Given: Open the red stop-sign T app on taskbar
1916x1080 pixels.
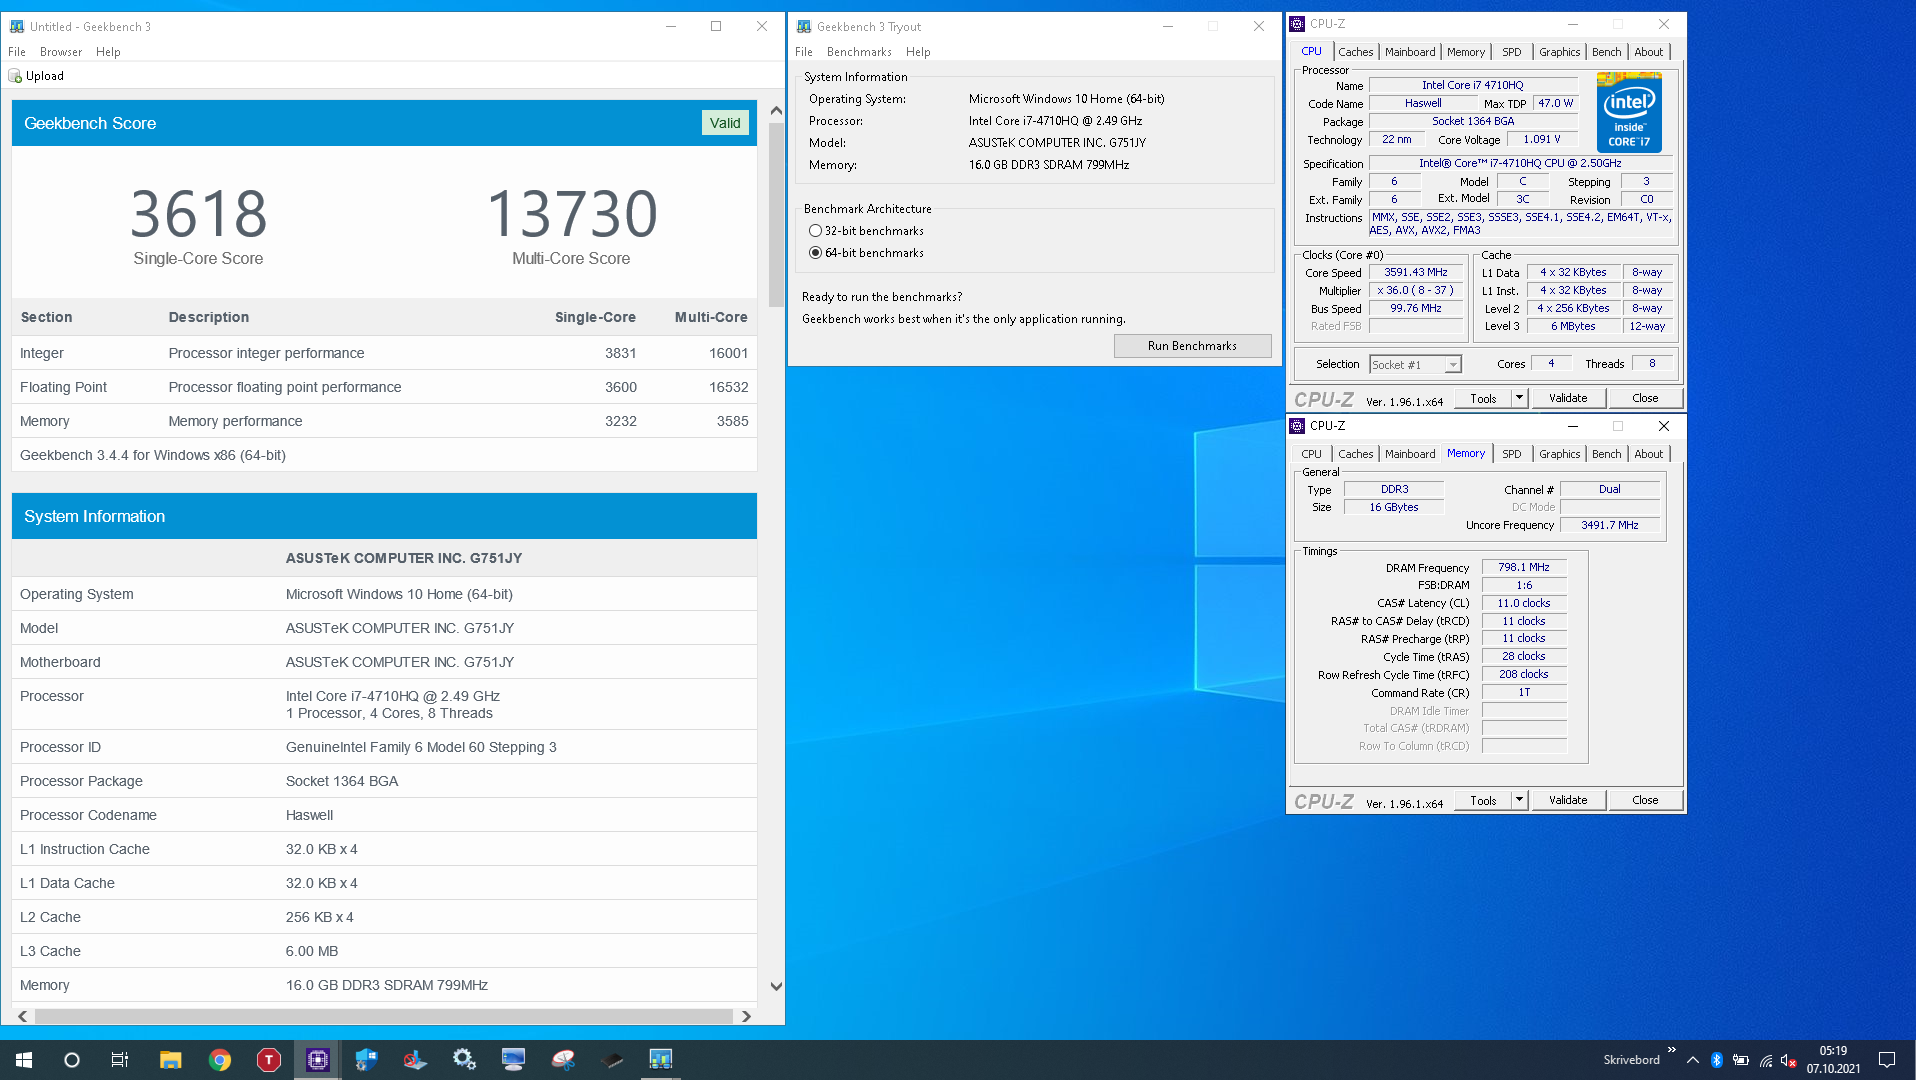Looking at the screenshot, I should 269,1060.
